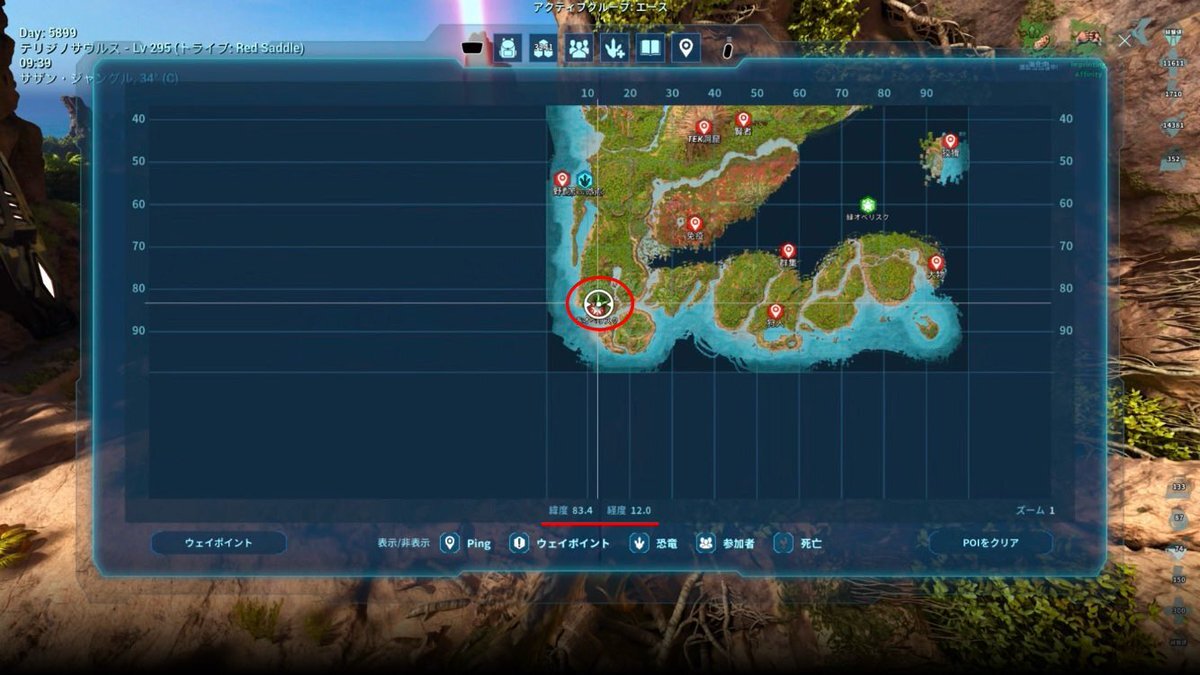Click the ズーム 1 zoom label

tap(1035, 510)
